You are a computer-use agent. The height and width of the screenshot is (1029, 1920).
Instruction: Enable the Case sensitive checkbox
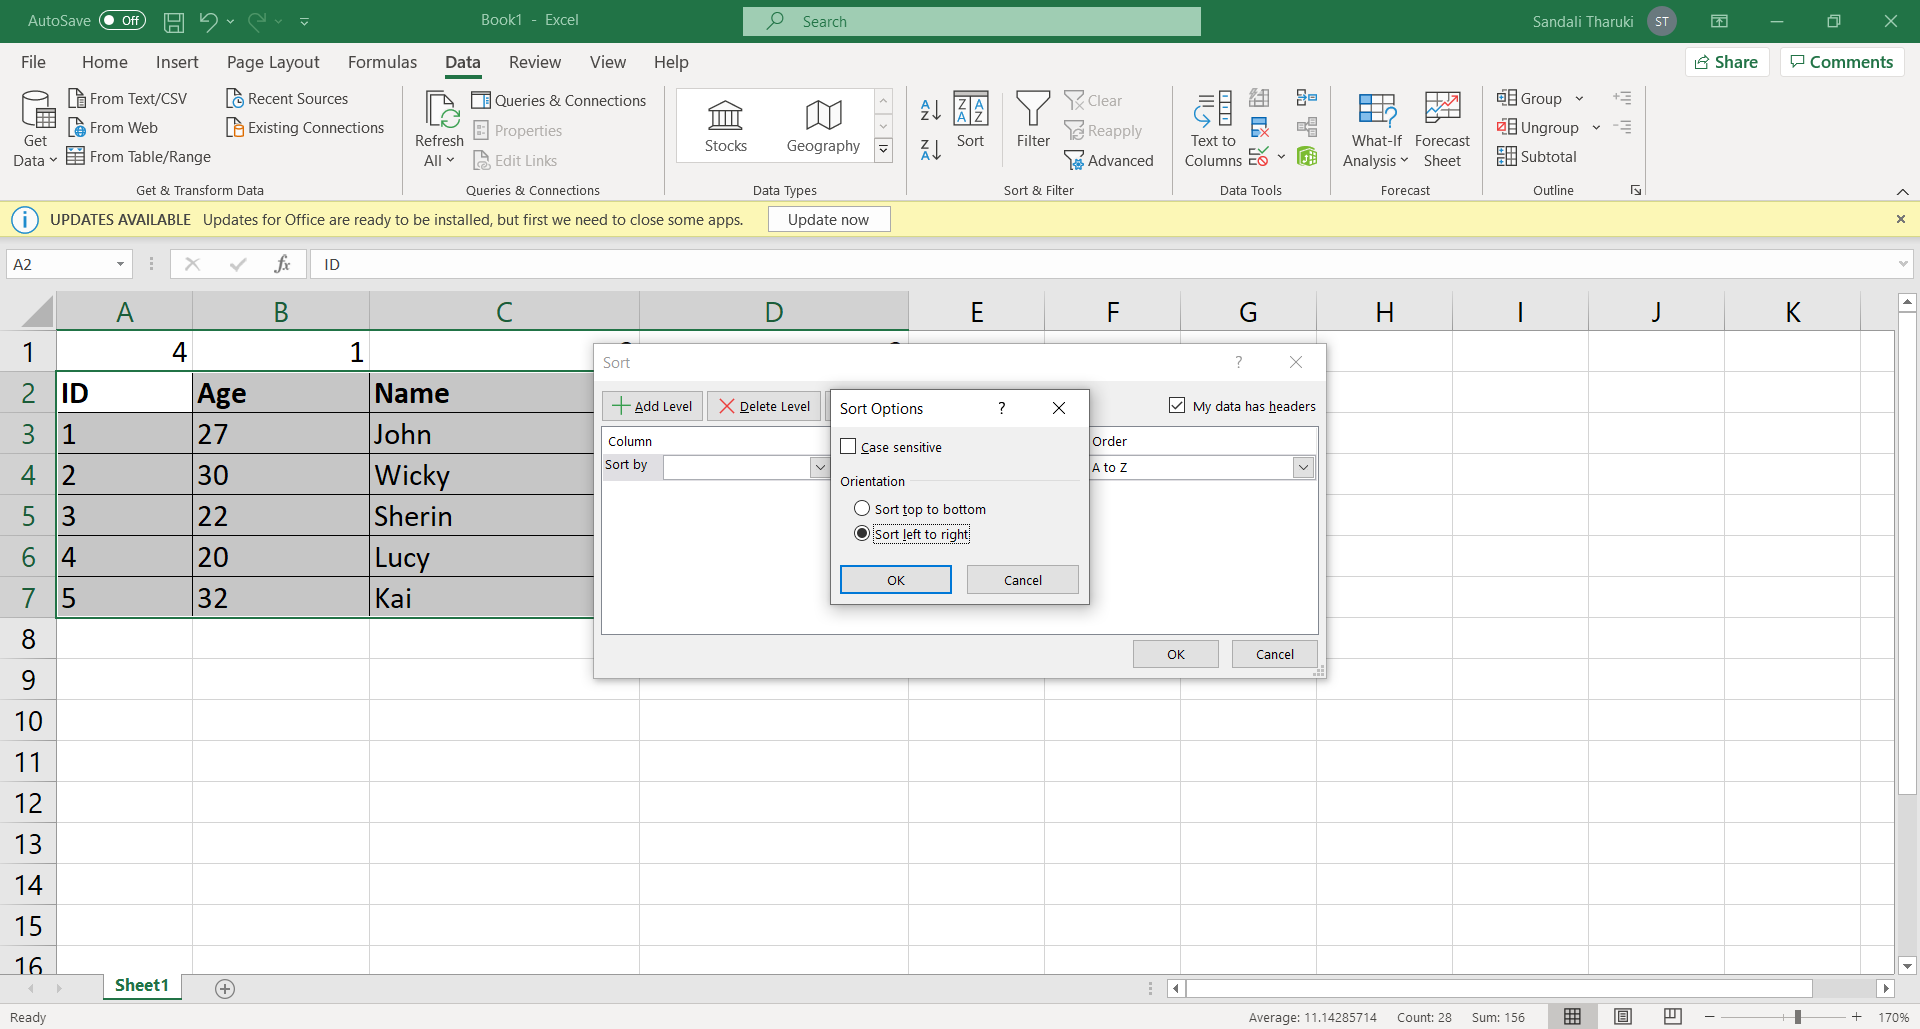848,446
